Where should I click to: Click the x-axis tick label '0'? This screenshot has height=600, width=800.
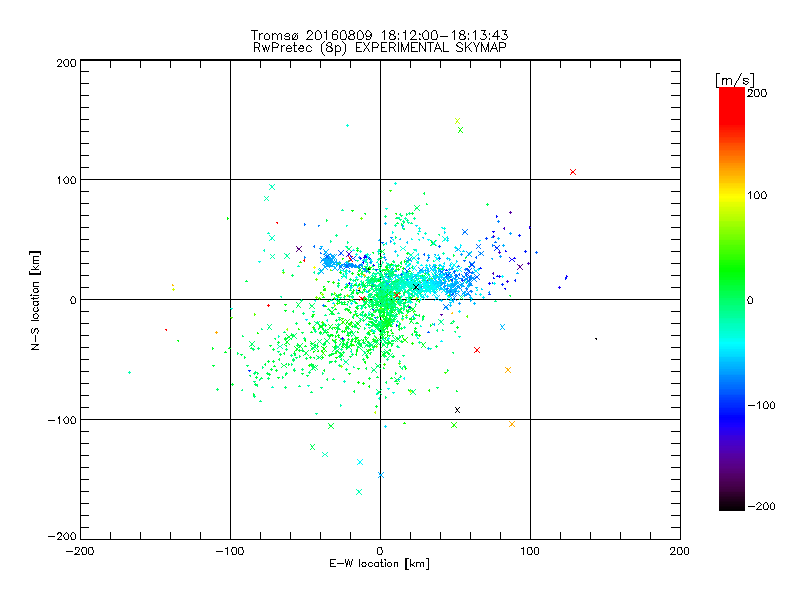[x=380, y=551]
